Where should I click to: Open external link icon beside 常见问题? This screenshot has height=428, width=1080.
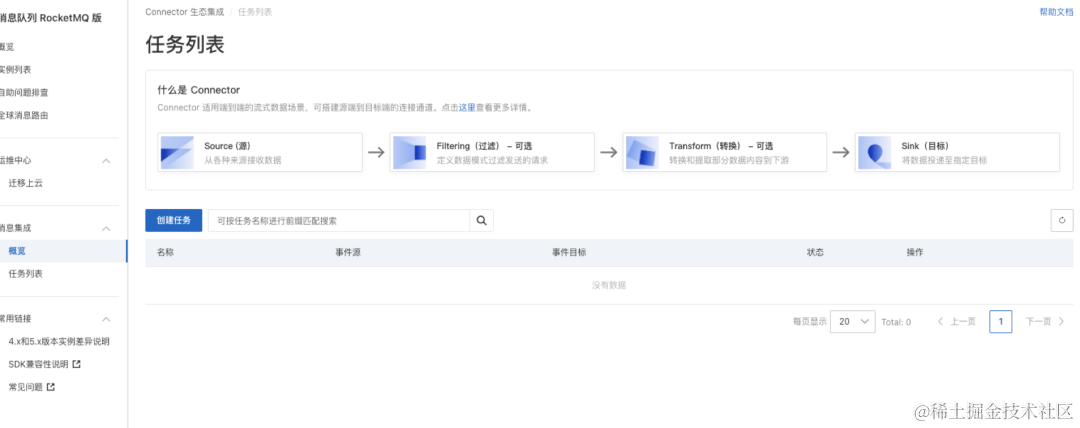pyautogui.click(x=51, y=387)
